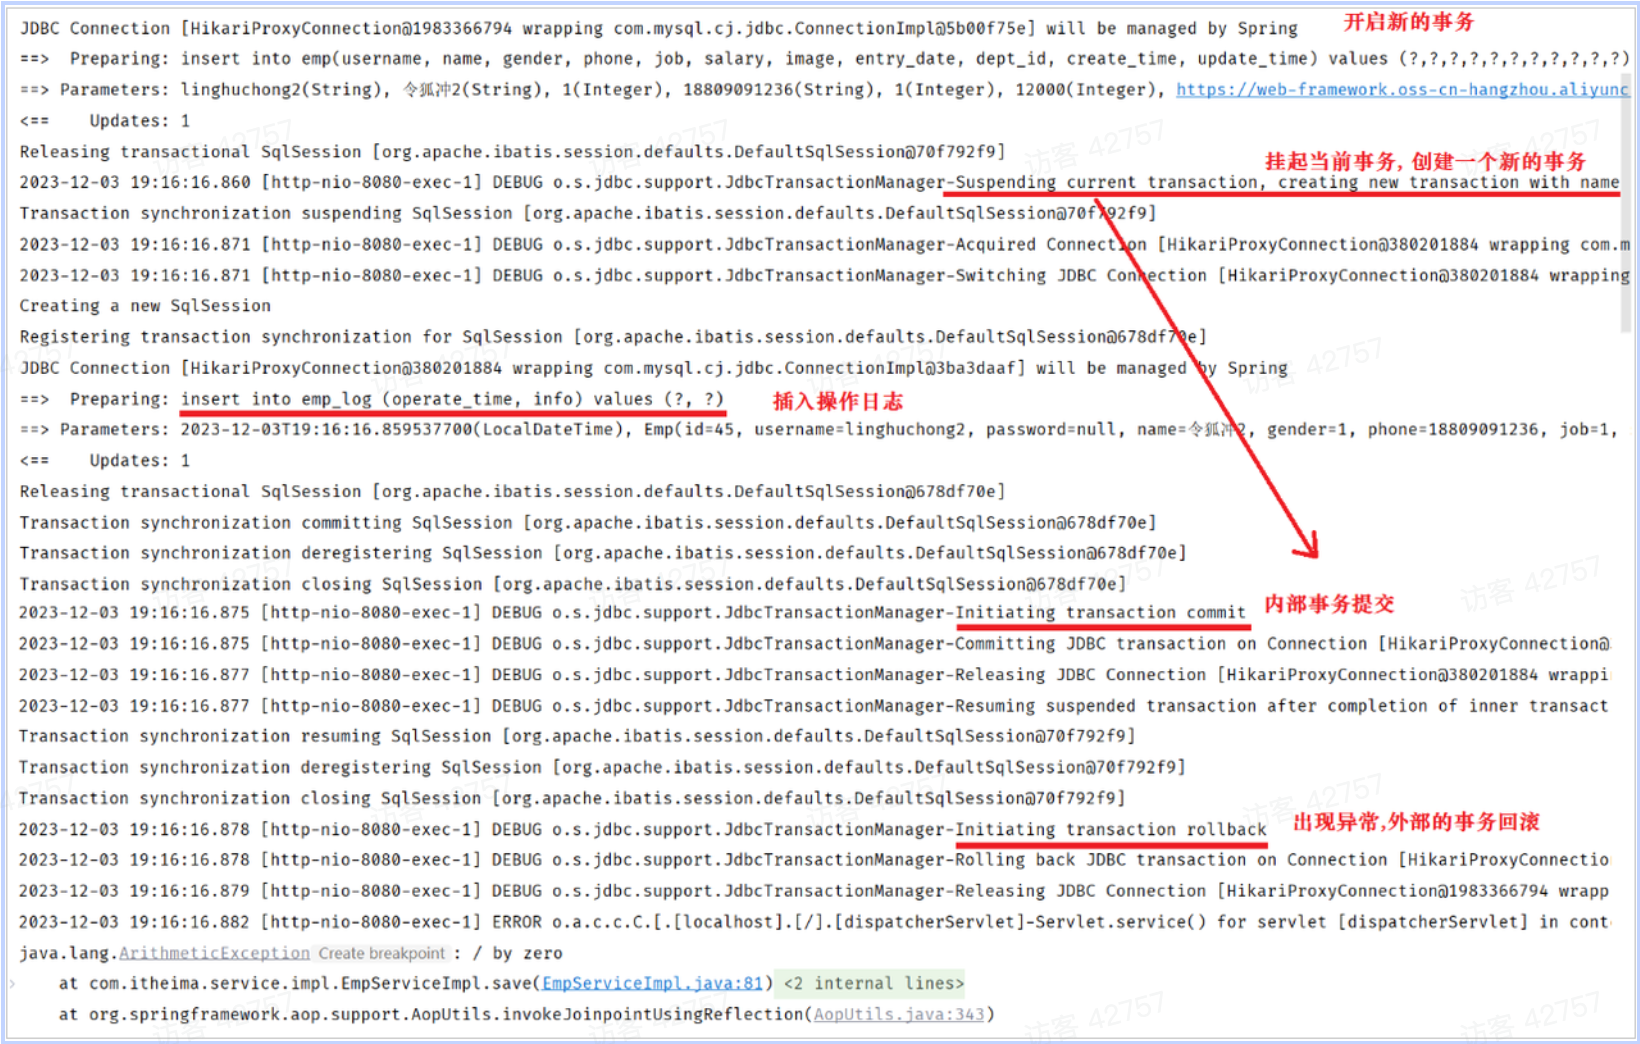Click the red '插入操作日志' annotation

[x=837, y=401]
